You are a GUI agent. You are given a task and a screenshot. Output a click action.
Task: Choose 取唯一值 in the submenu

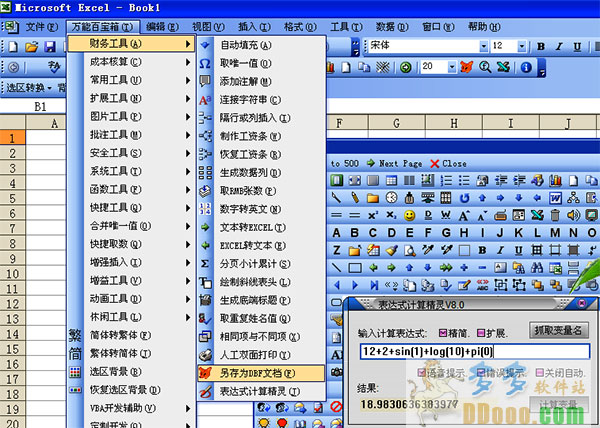[x=261, y=63]
